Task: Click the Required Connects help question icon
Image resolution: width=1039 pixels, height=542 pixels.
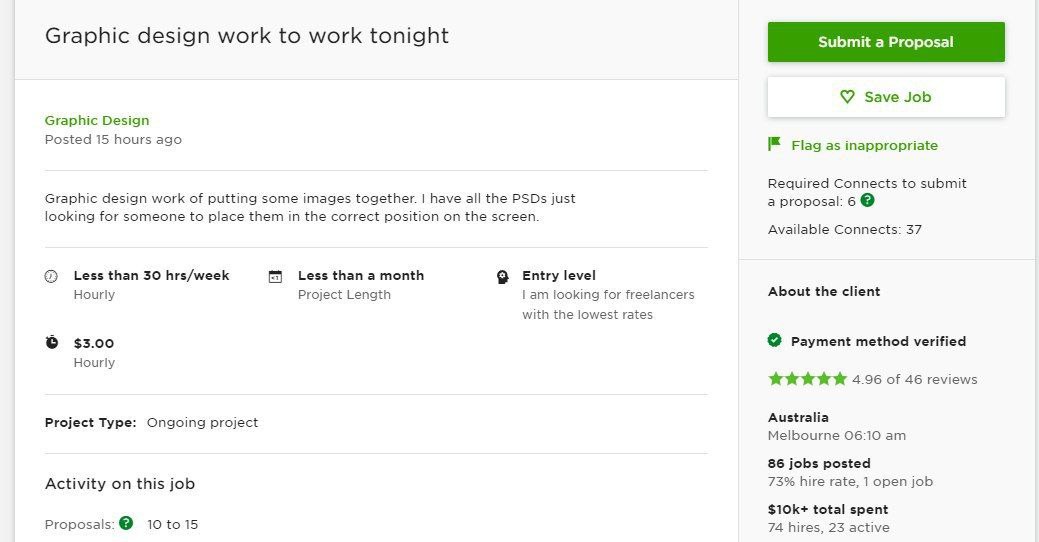Action: click(867, 200)
